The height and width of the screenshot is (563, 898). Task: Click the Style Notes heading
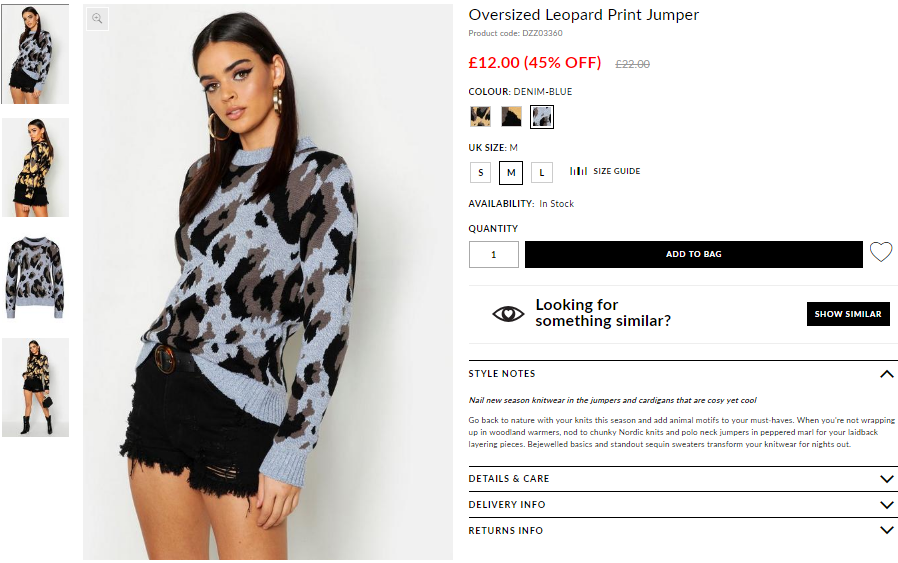[x=502, y=373]
